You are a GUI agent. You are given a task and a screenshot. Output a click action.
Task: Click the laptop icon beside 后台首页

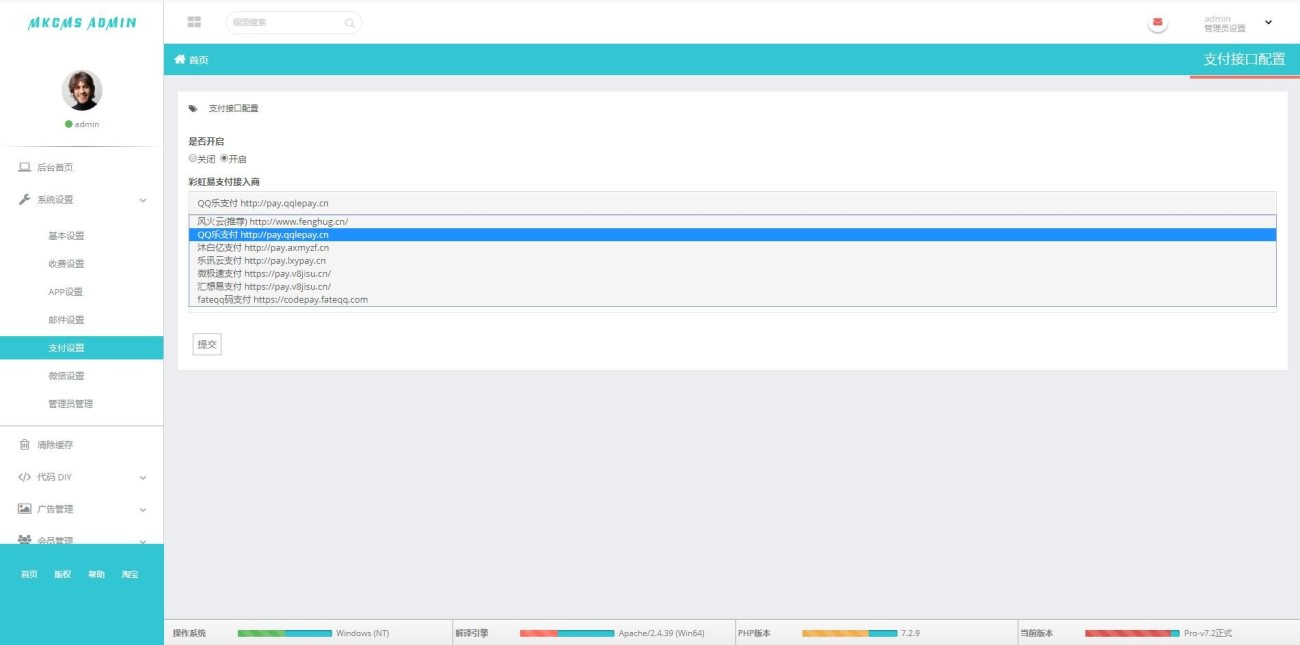(x=25, y=167)
